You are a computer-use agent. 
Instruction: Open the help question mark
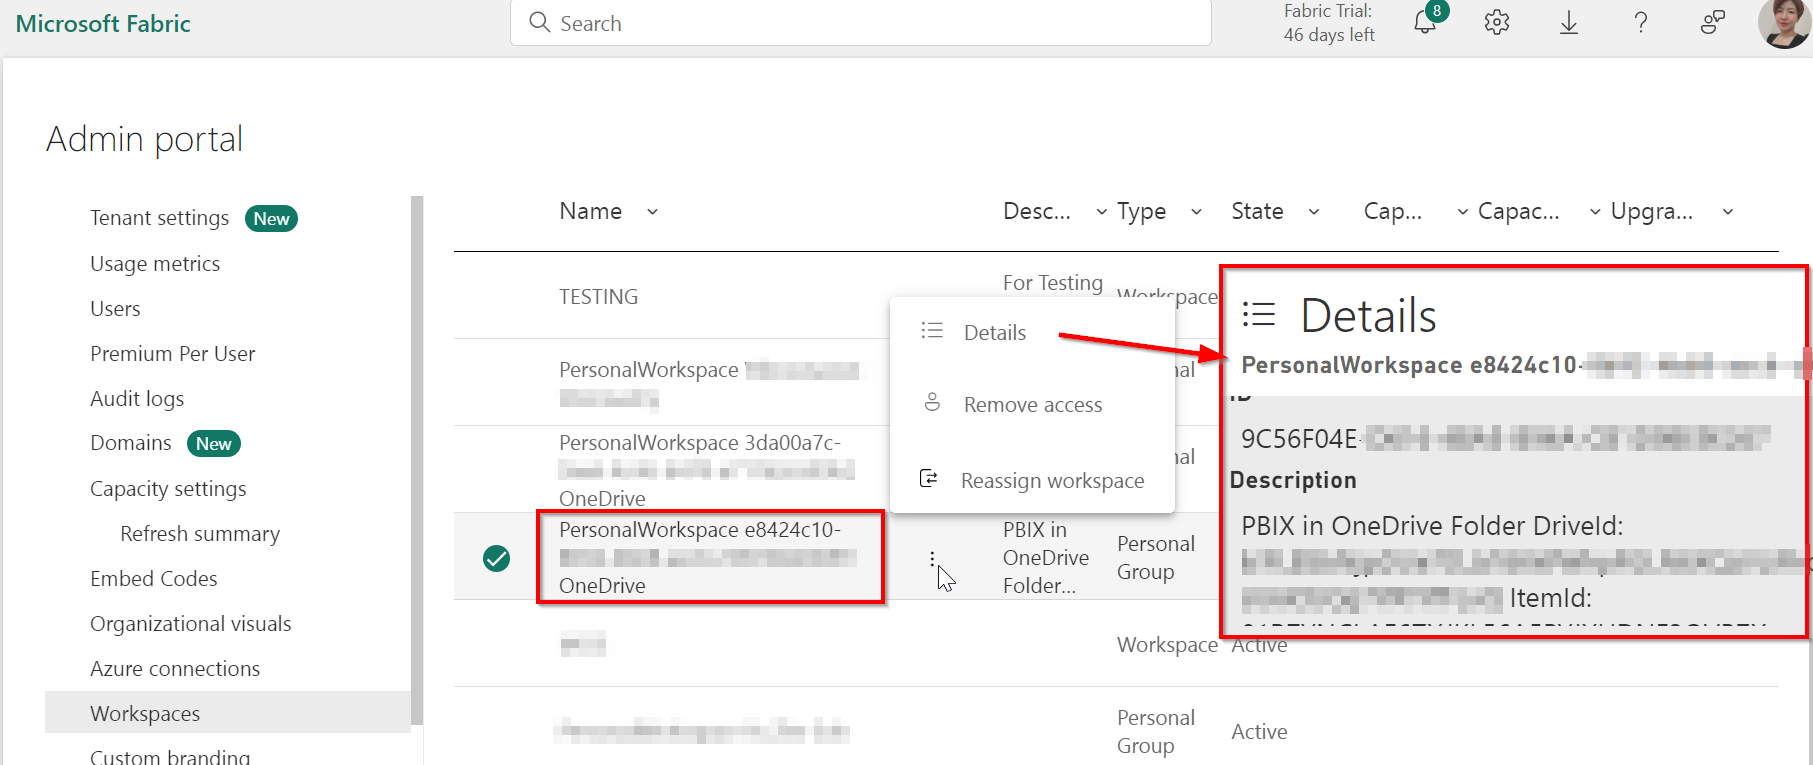pos(1641,23)
